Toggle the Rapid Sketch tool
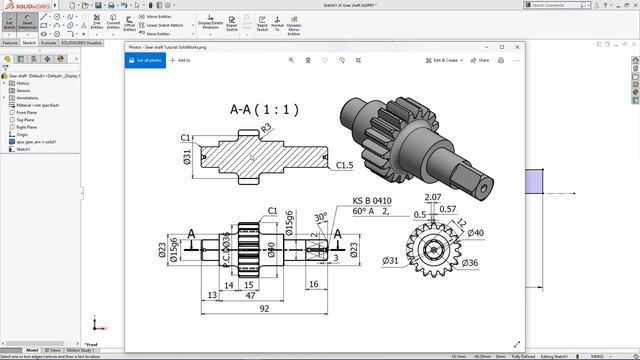The width and height of the screenshot is (640, 360). pyautogui.click(x=262, y=24)
